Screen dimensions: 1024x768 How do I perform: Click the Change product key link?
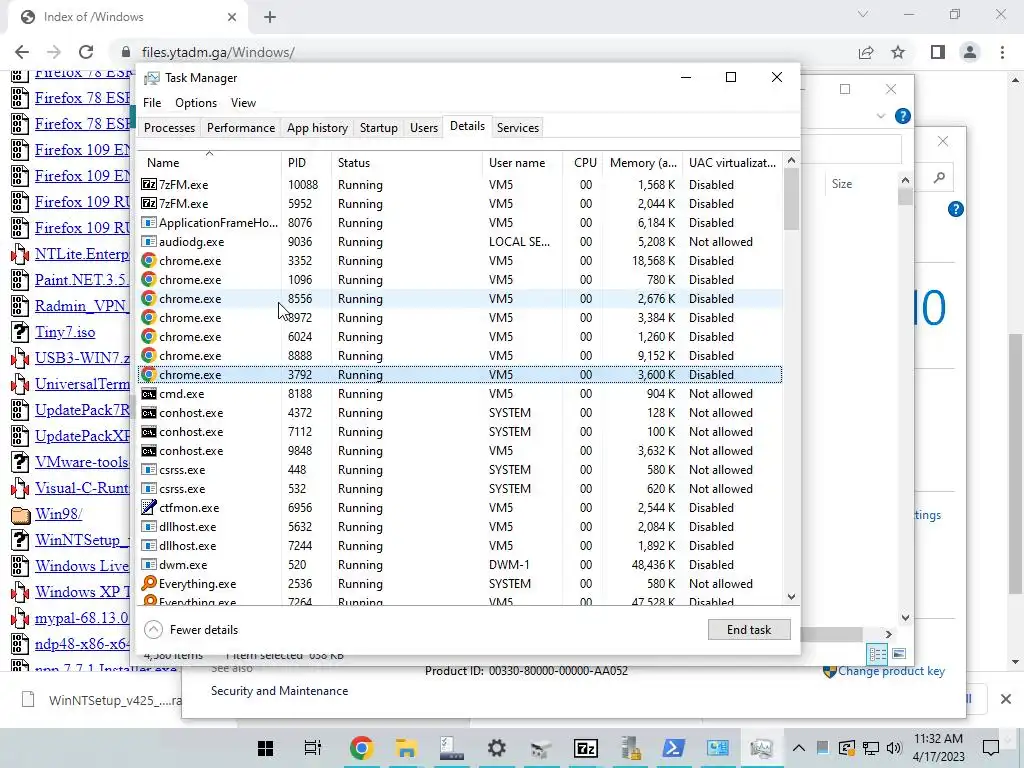click(891, 671)
